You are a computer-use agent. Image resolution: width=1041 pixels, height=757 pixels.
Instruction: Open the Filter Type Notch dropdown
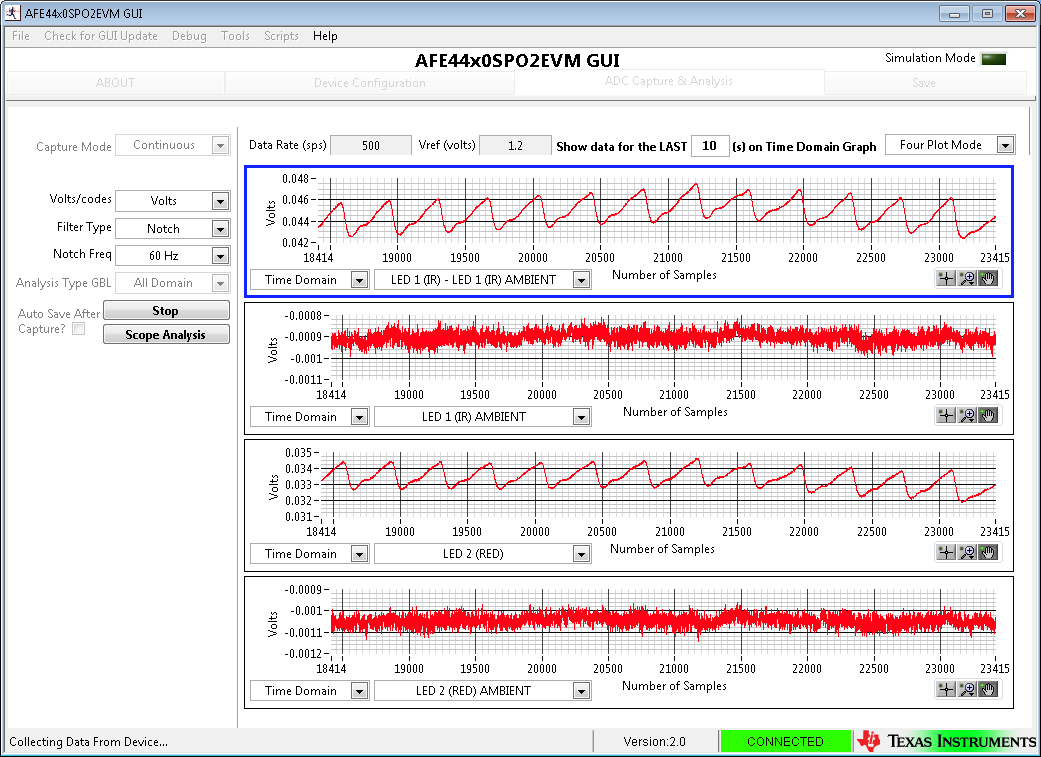172,228
